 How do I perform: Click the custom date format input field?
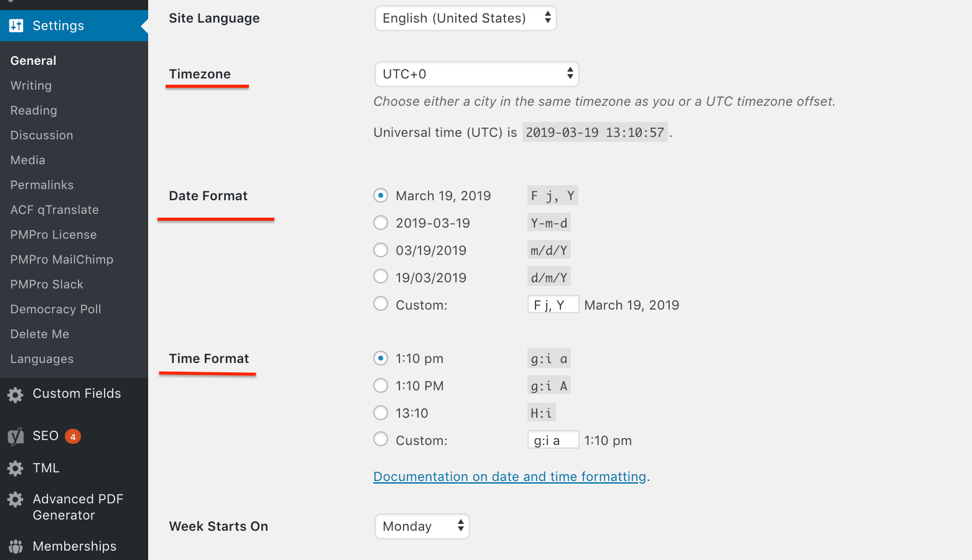[553, 304]
